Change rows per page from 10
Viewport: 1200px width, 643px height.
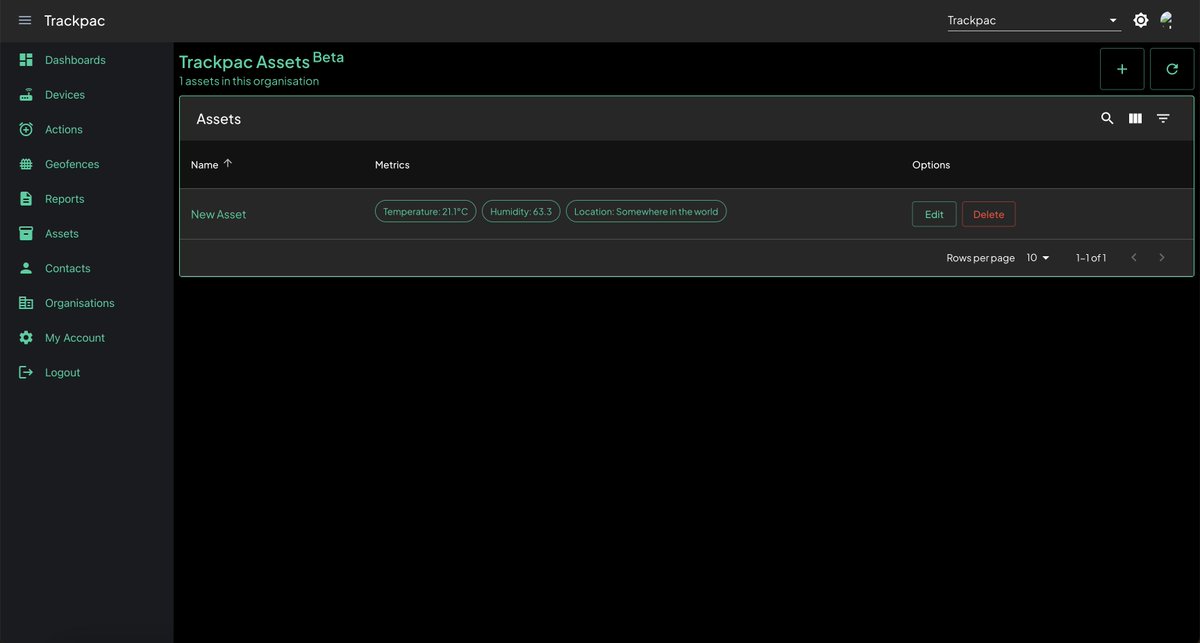(1038, 258)
